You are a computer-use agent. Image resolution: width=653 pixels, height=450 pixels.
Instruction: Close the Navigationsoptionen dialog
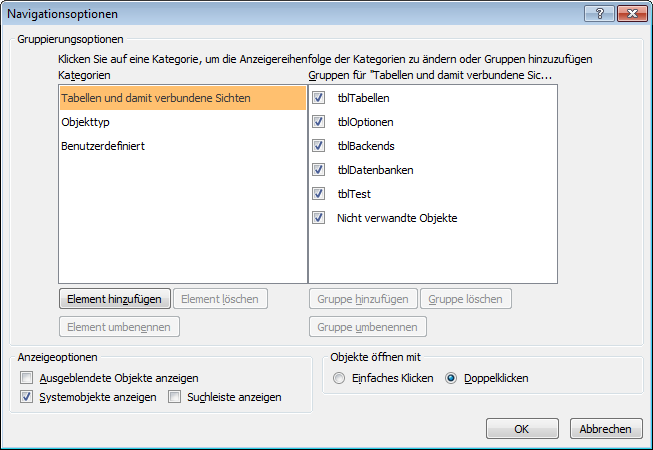629,13
